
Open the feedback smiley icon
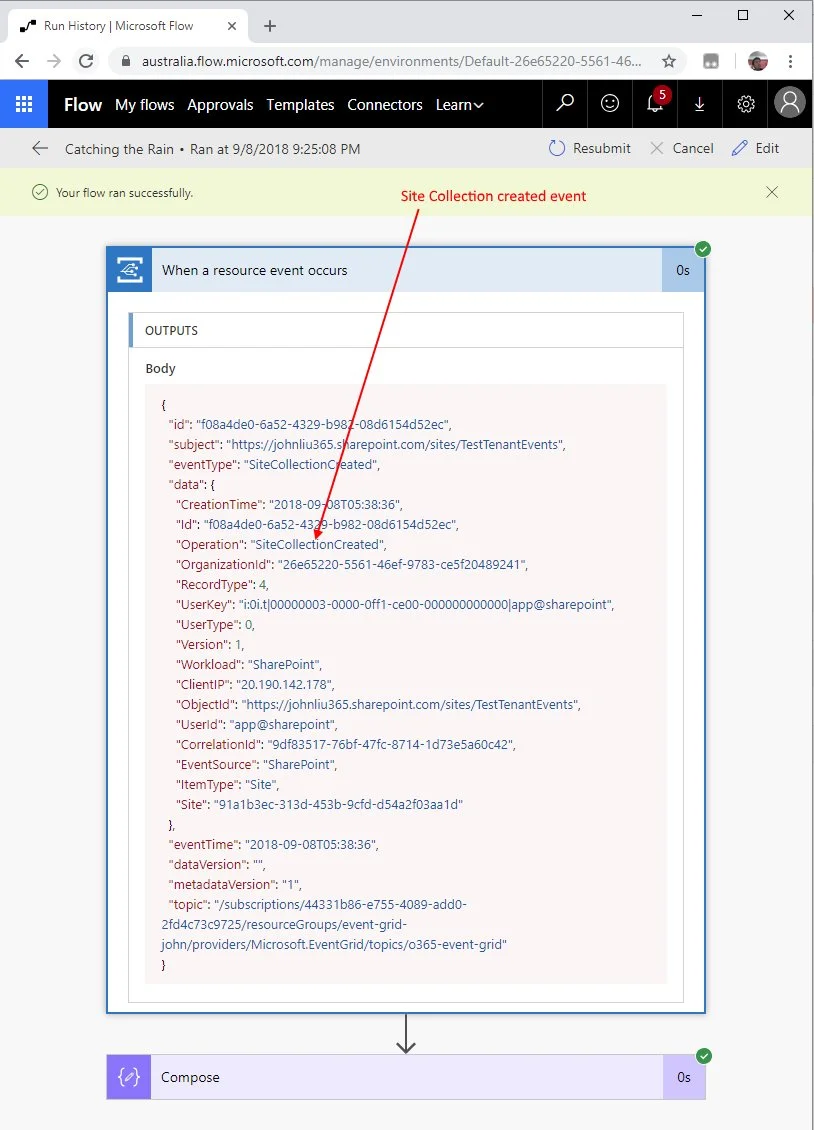click(x=609, y=104)
